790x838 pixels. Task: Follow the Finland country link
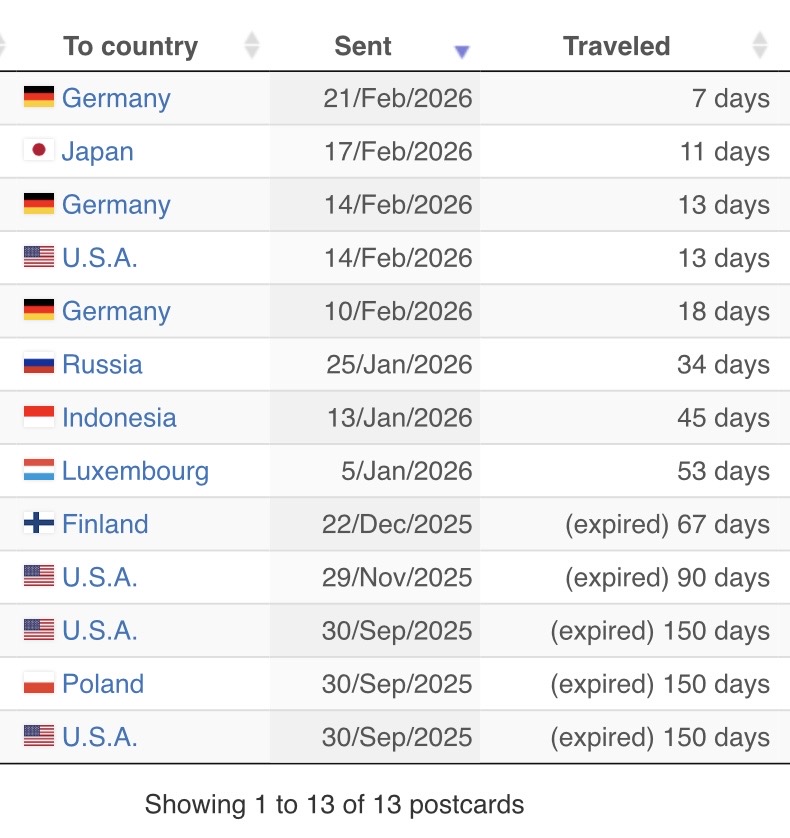coord(105,524)
